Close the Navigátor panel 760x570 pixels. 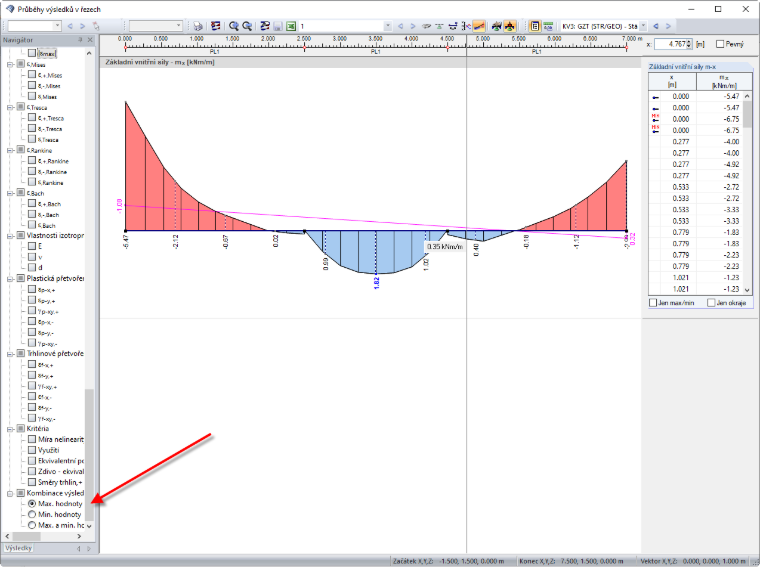point(90,40)
